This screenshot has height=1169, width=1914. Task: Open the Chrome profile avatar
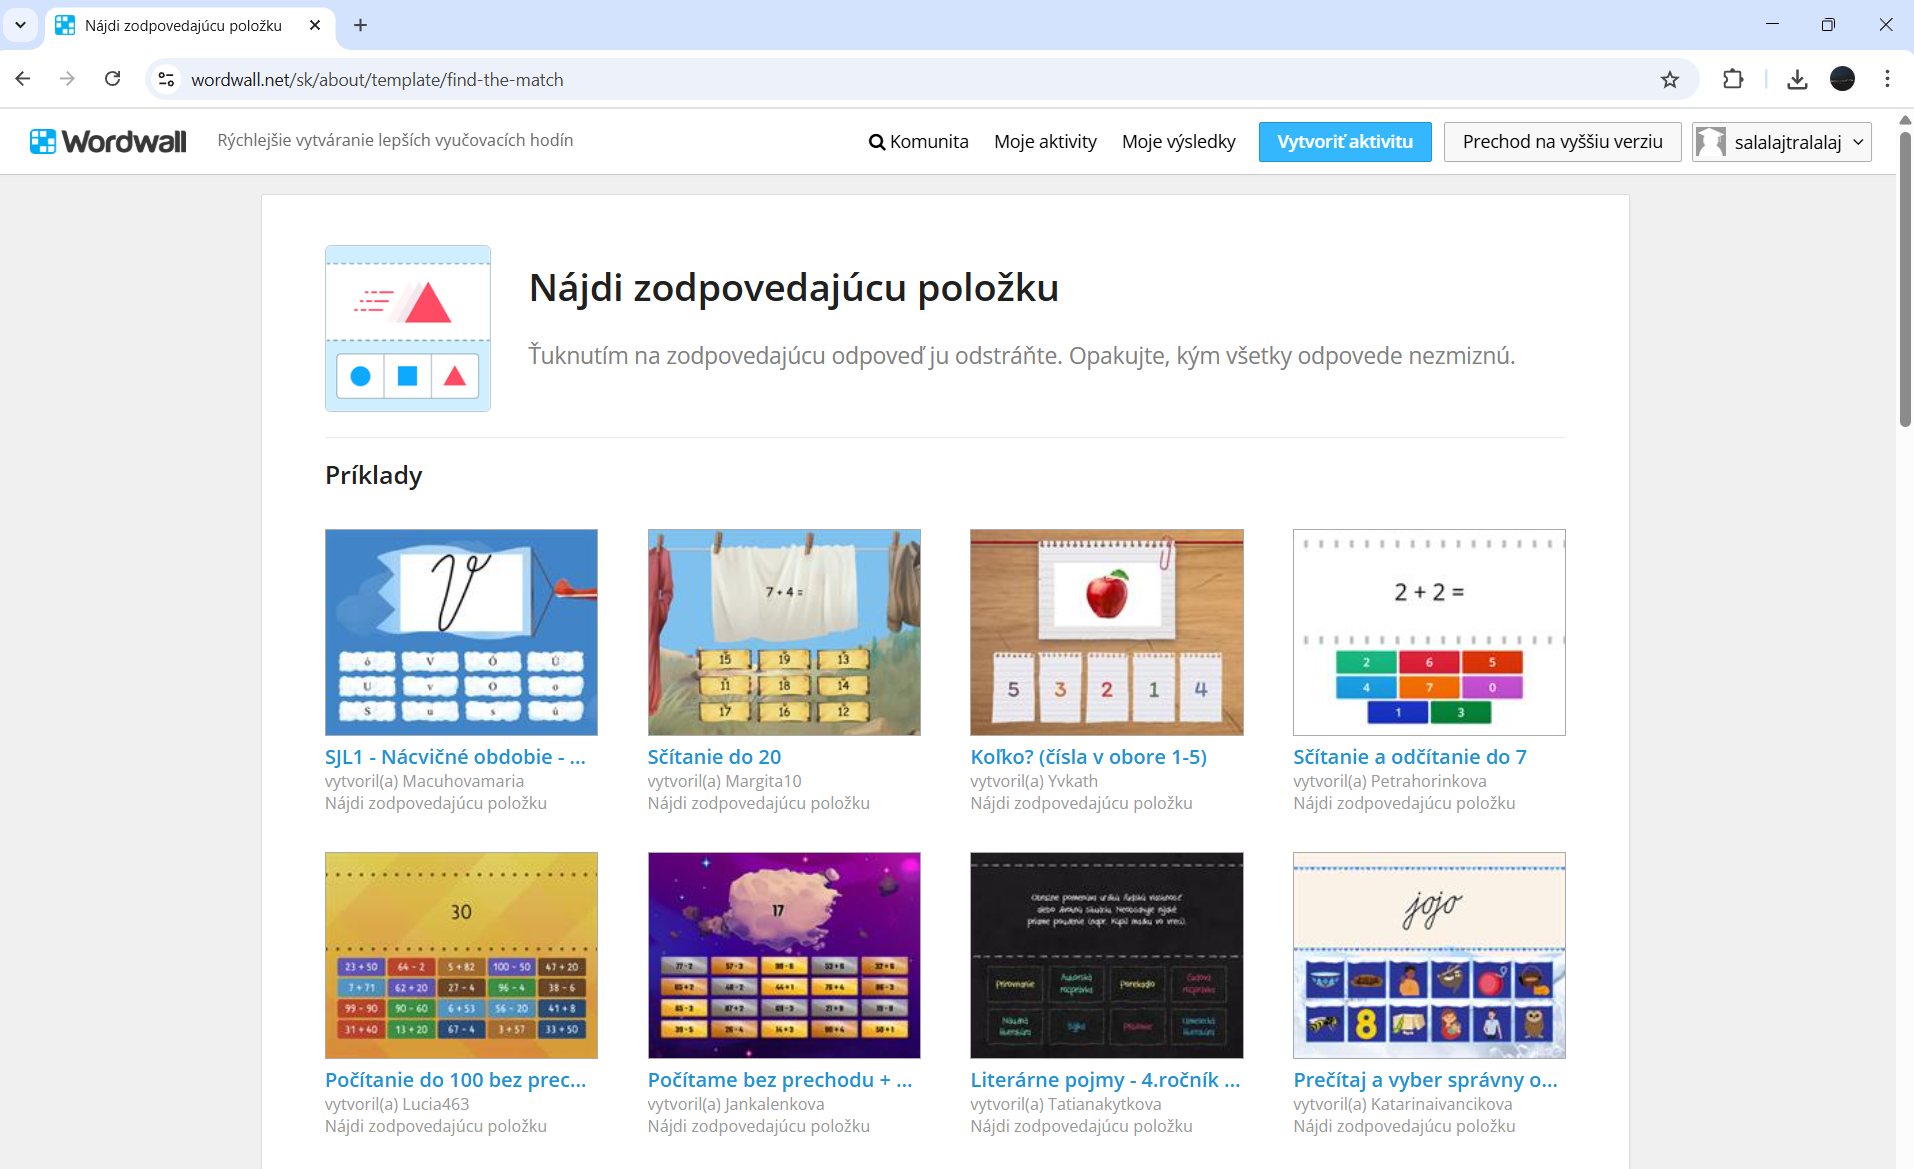click(x=1842, y=79)
